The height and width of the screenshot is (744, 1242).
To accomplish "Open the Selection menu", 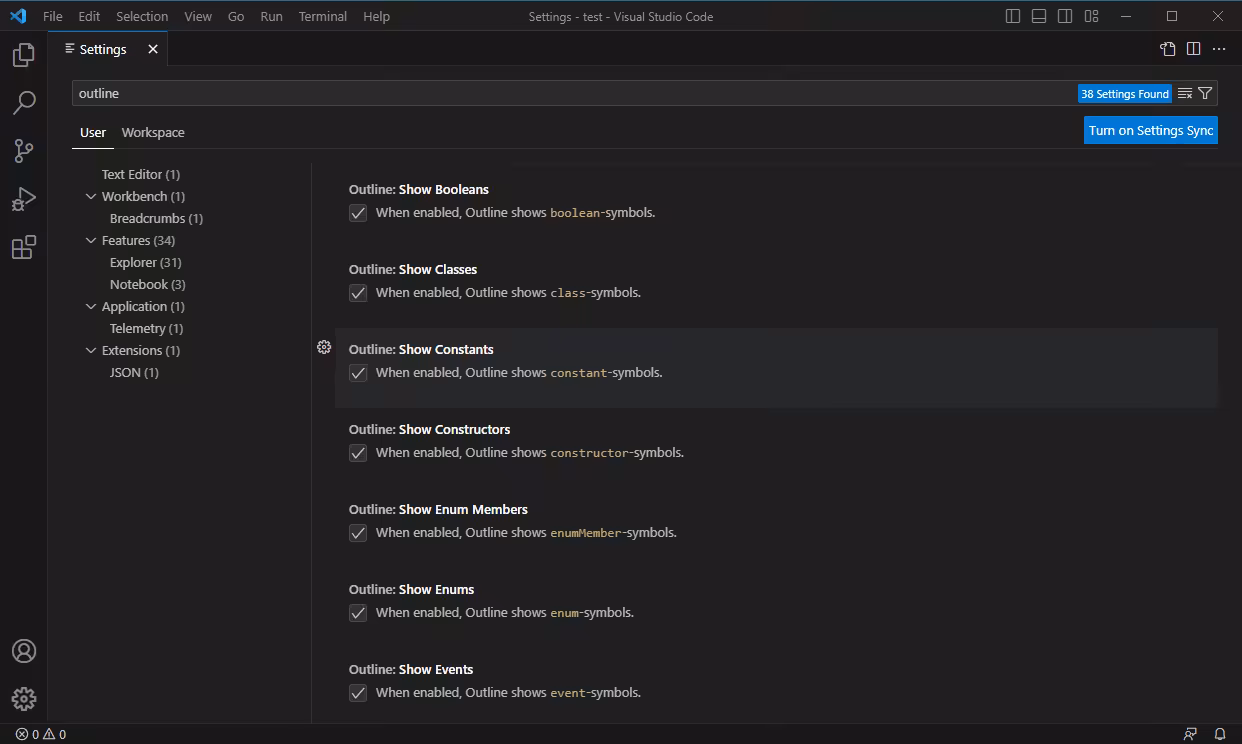I will (142, 16).
